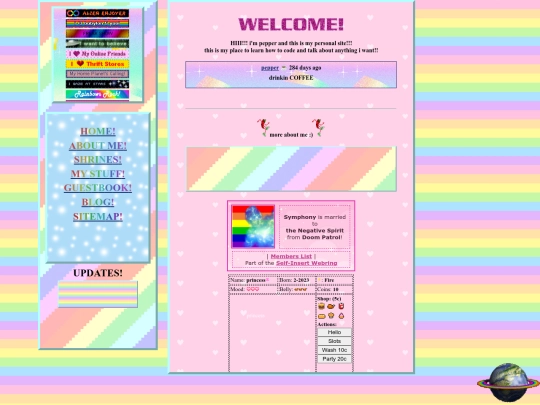Click the 'more about me :)' text
Viewport: 540px width, 405px height.
pos(291,135)
